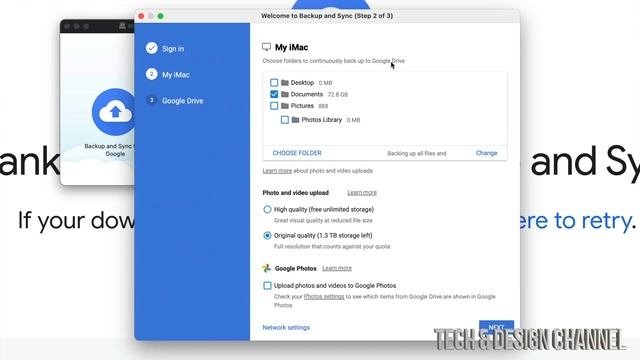Click the Change link for backup settings

[487, 153]
